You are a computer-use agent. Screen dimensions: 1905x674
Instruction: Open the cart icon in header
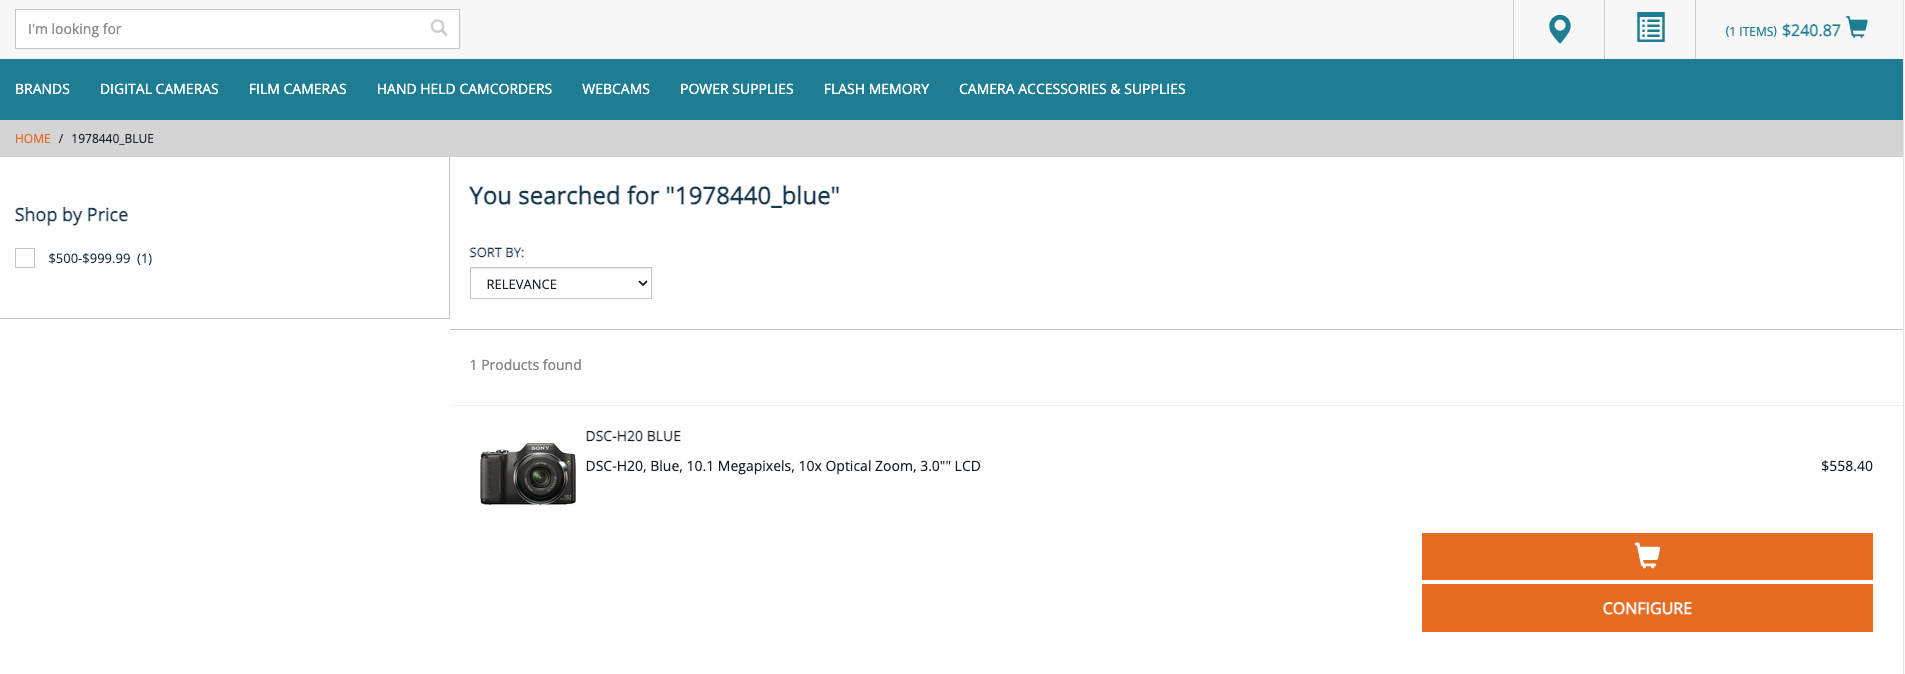[1857, 28]
